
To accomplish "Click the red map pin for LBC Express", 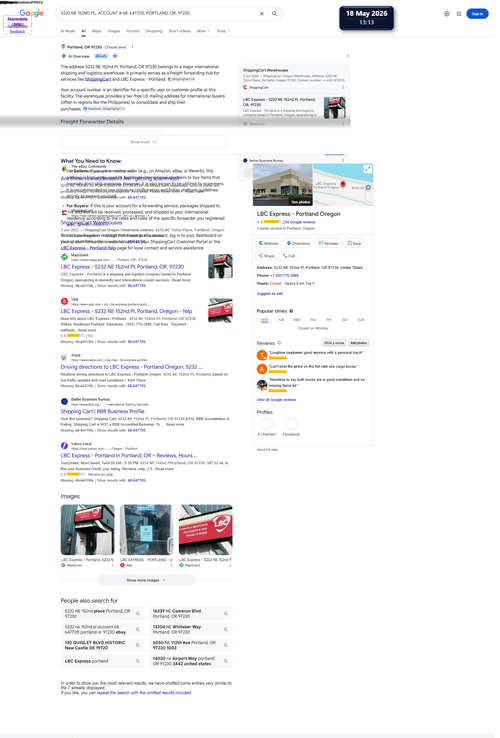I will (x=343, y=184).
